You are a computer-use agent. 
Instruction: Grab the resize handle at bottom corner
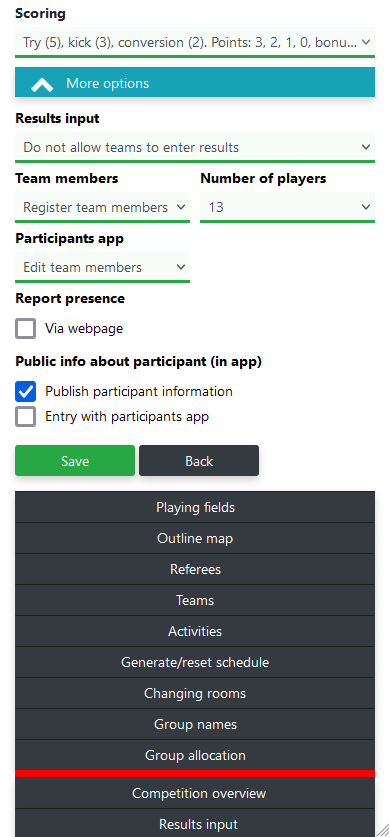[383, 830]
